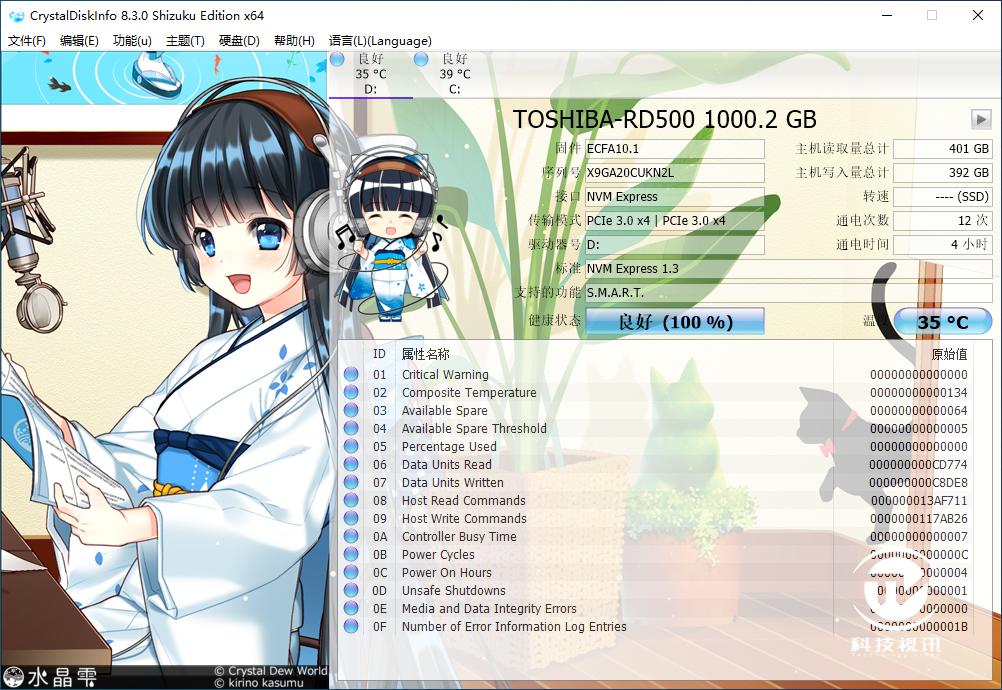Open the 编辑(E) menu
1002x690 pixels.
pyautogui.click(x=79, y=41)
